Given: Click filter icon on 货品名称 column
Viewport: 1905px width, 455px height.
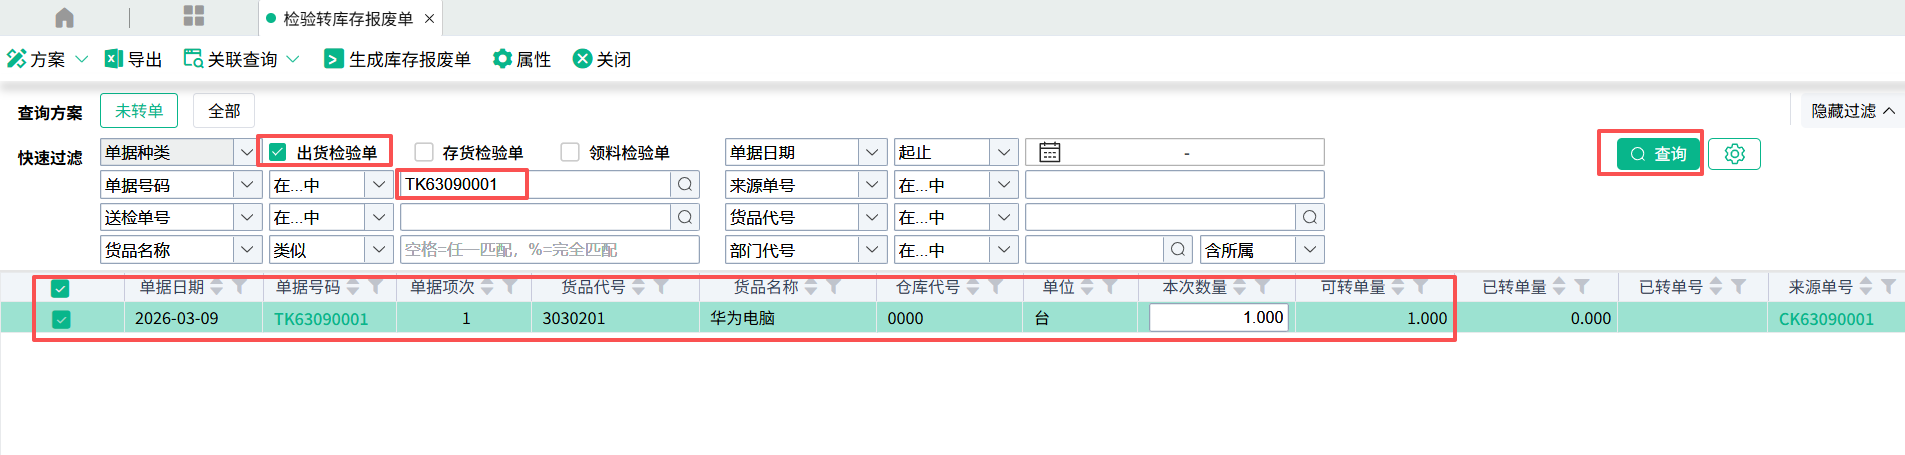Looking at the screenshot, I should [834, 287].
